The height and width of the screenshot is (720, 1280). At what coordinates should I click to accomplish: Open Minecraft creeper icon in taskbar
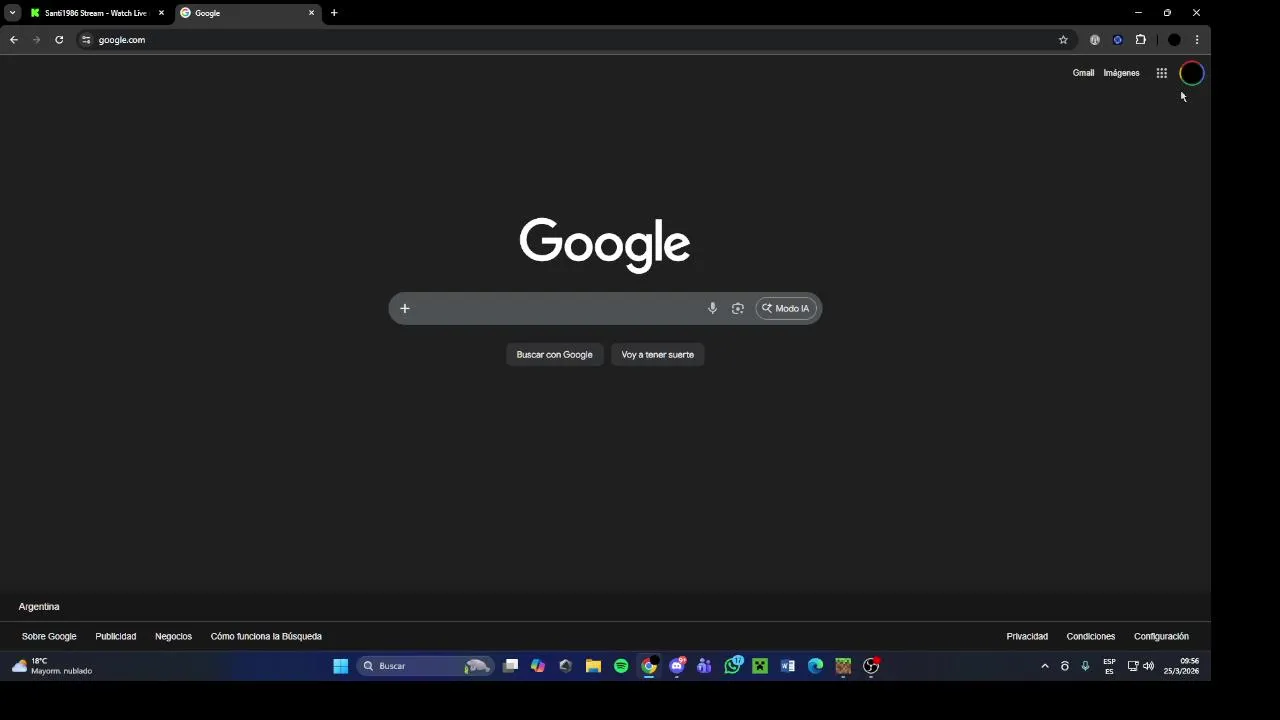coord(760,666)
